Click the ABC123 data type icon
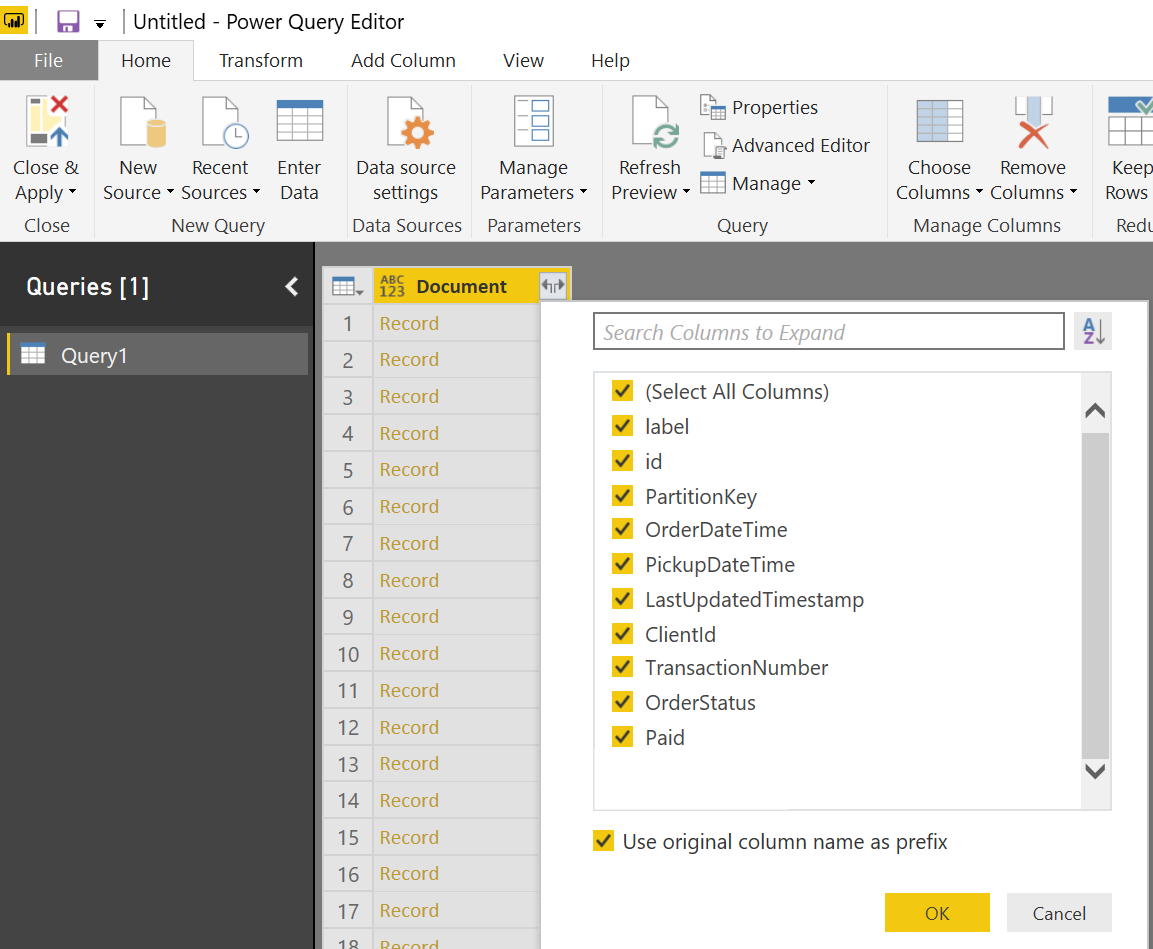This screenshot has height=949, width=1153. pyautogui.click(x=392, y=286)
